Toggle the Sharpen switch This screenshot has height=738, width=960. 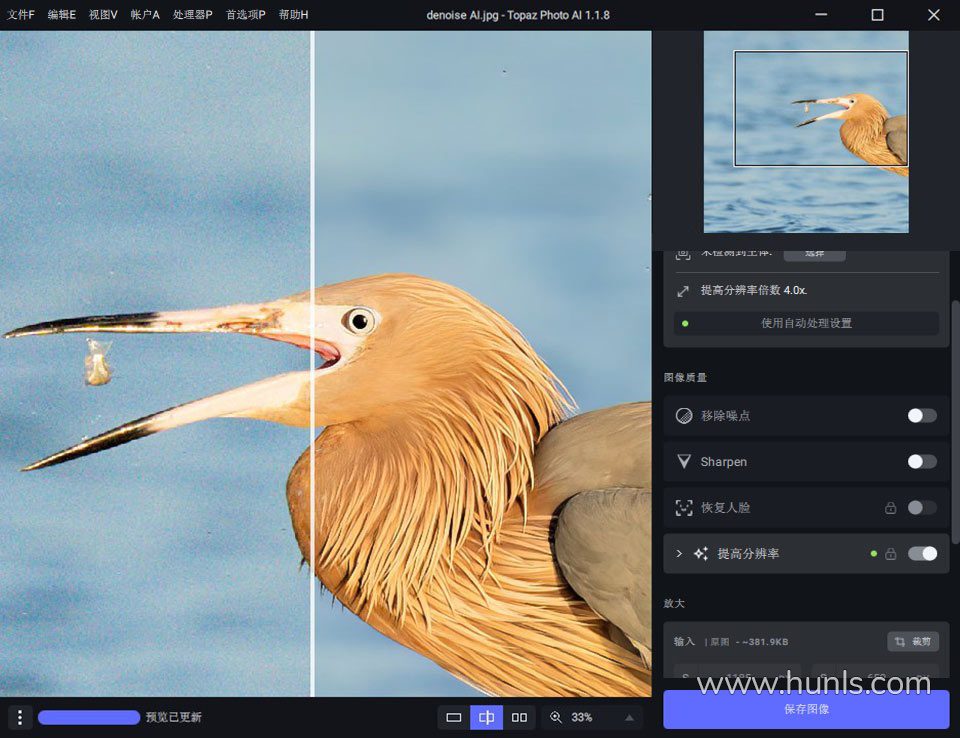[922, 462]
